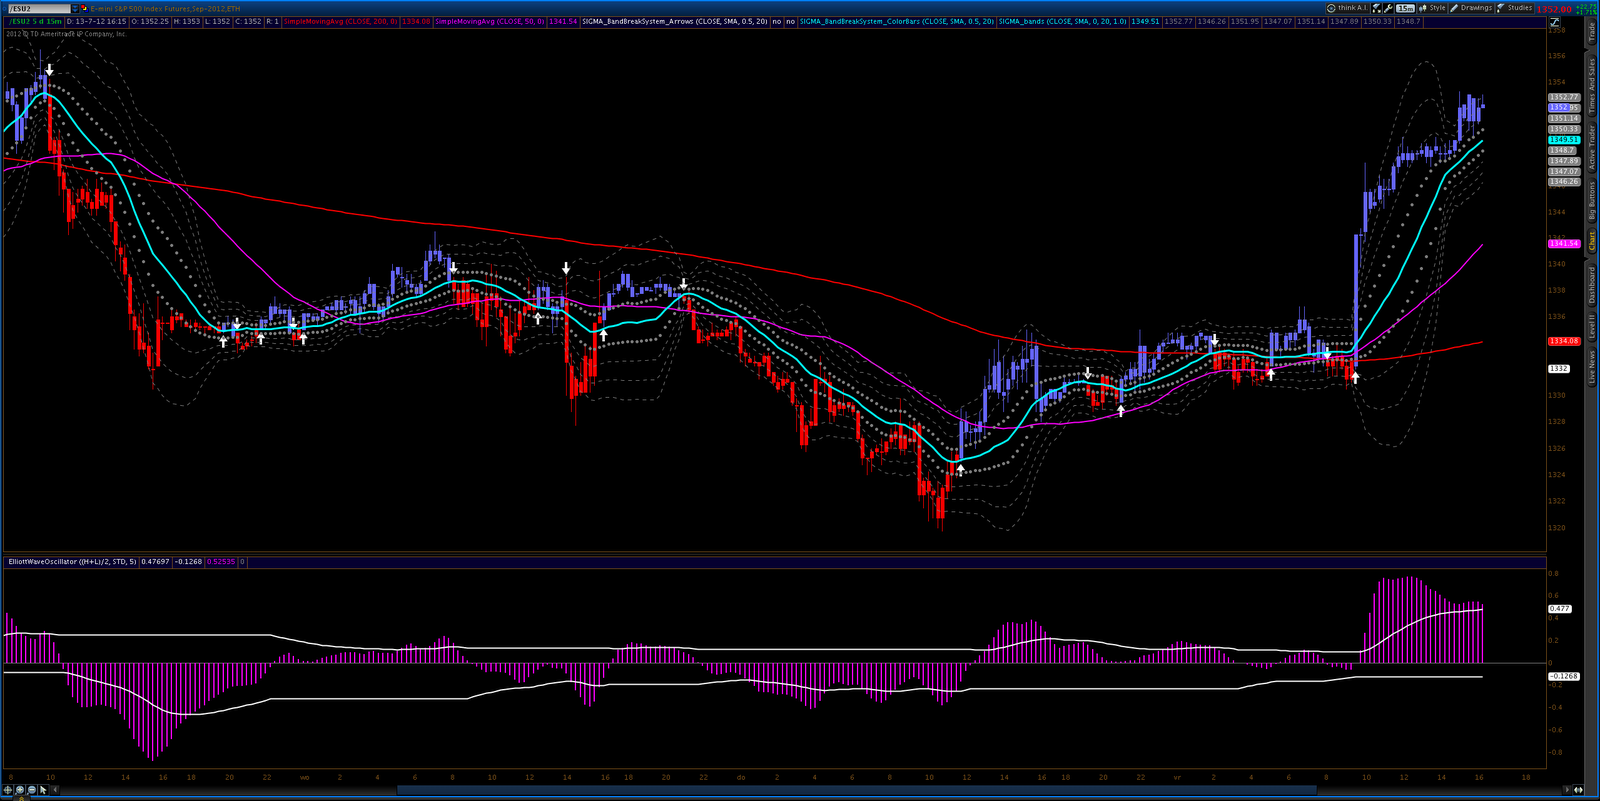Click the cyan 1349.51 price bubble
Image resolution: width=1600 pixels, height=801 pixels.
pyautogui.click(x=1564, y=140)
